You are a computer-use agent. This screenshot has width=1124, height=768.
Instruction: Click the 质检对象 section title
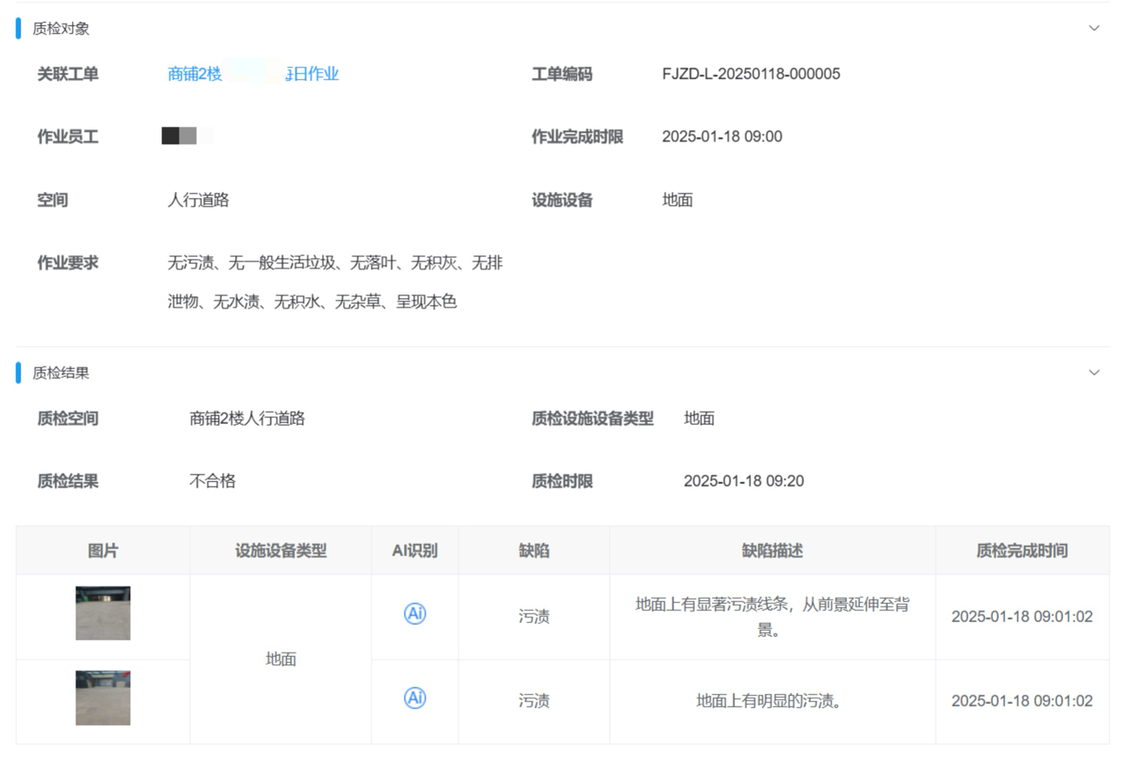click(x=61, y=29)
